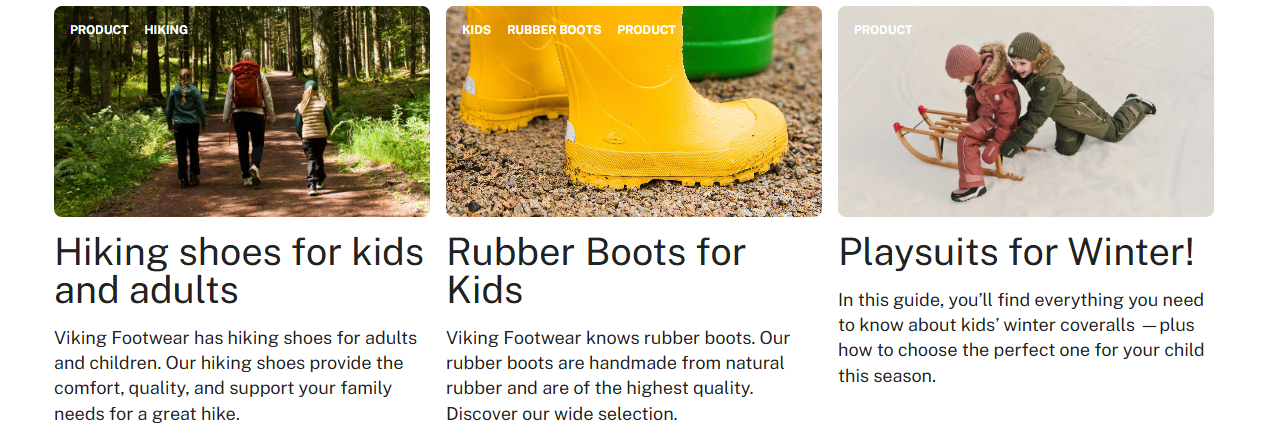The height and width of the screenshot is (439, 1271).
Task: Click the child in the olive green snowsuit
Action: click(x=1060, y=100)
